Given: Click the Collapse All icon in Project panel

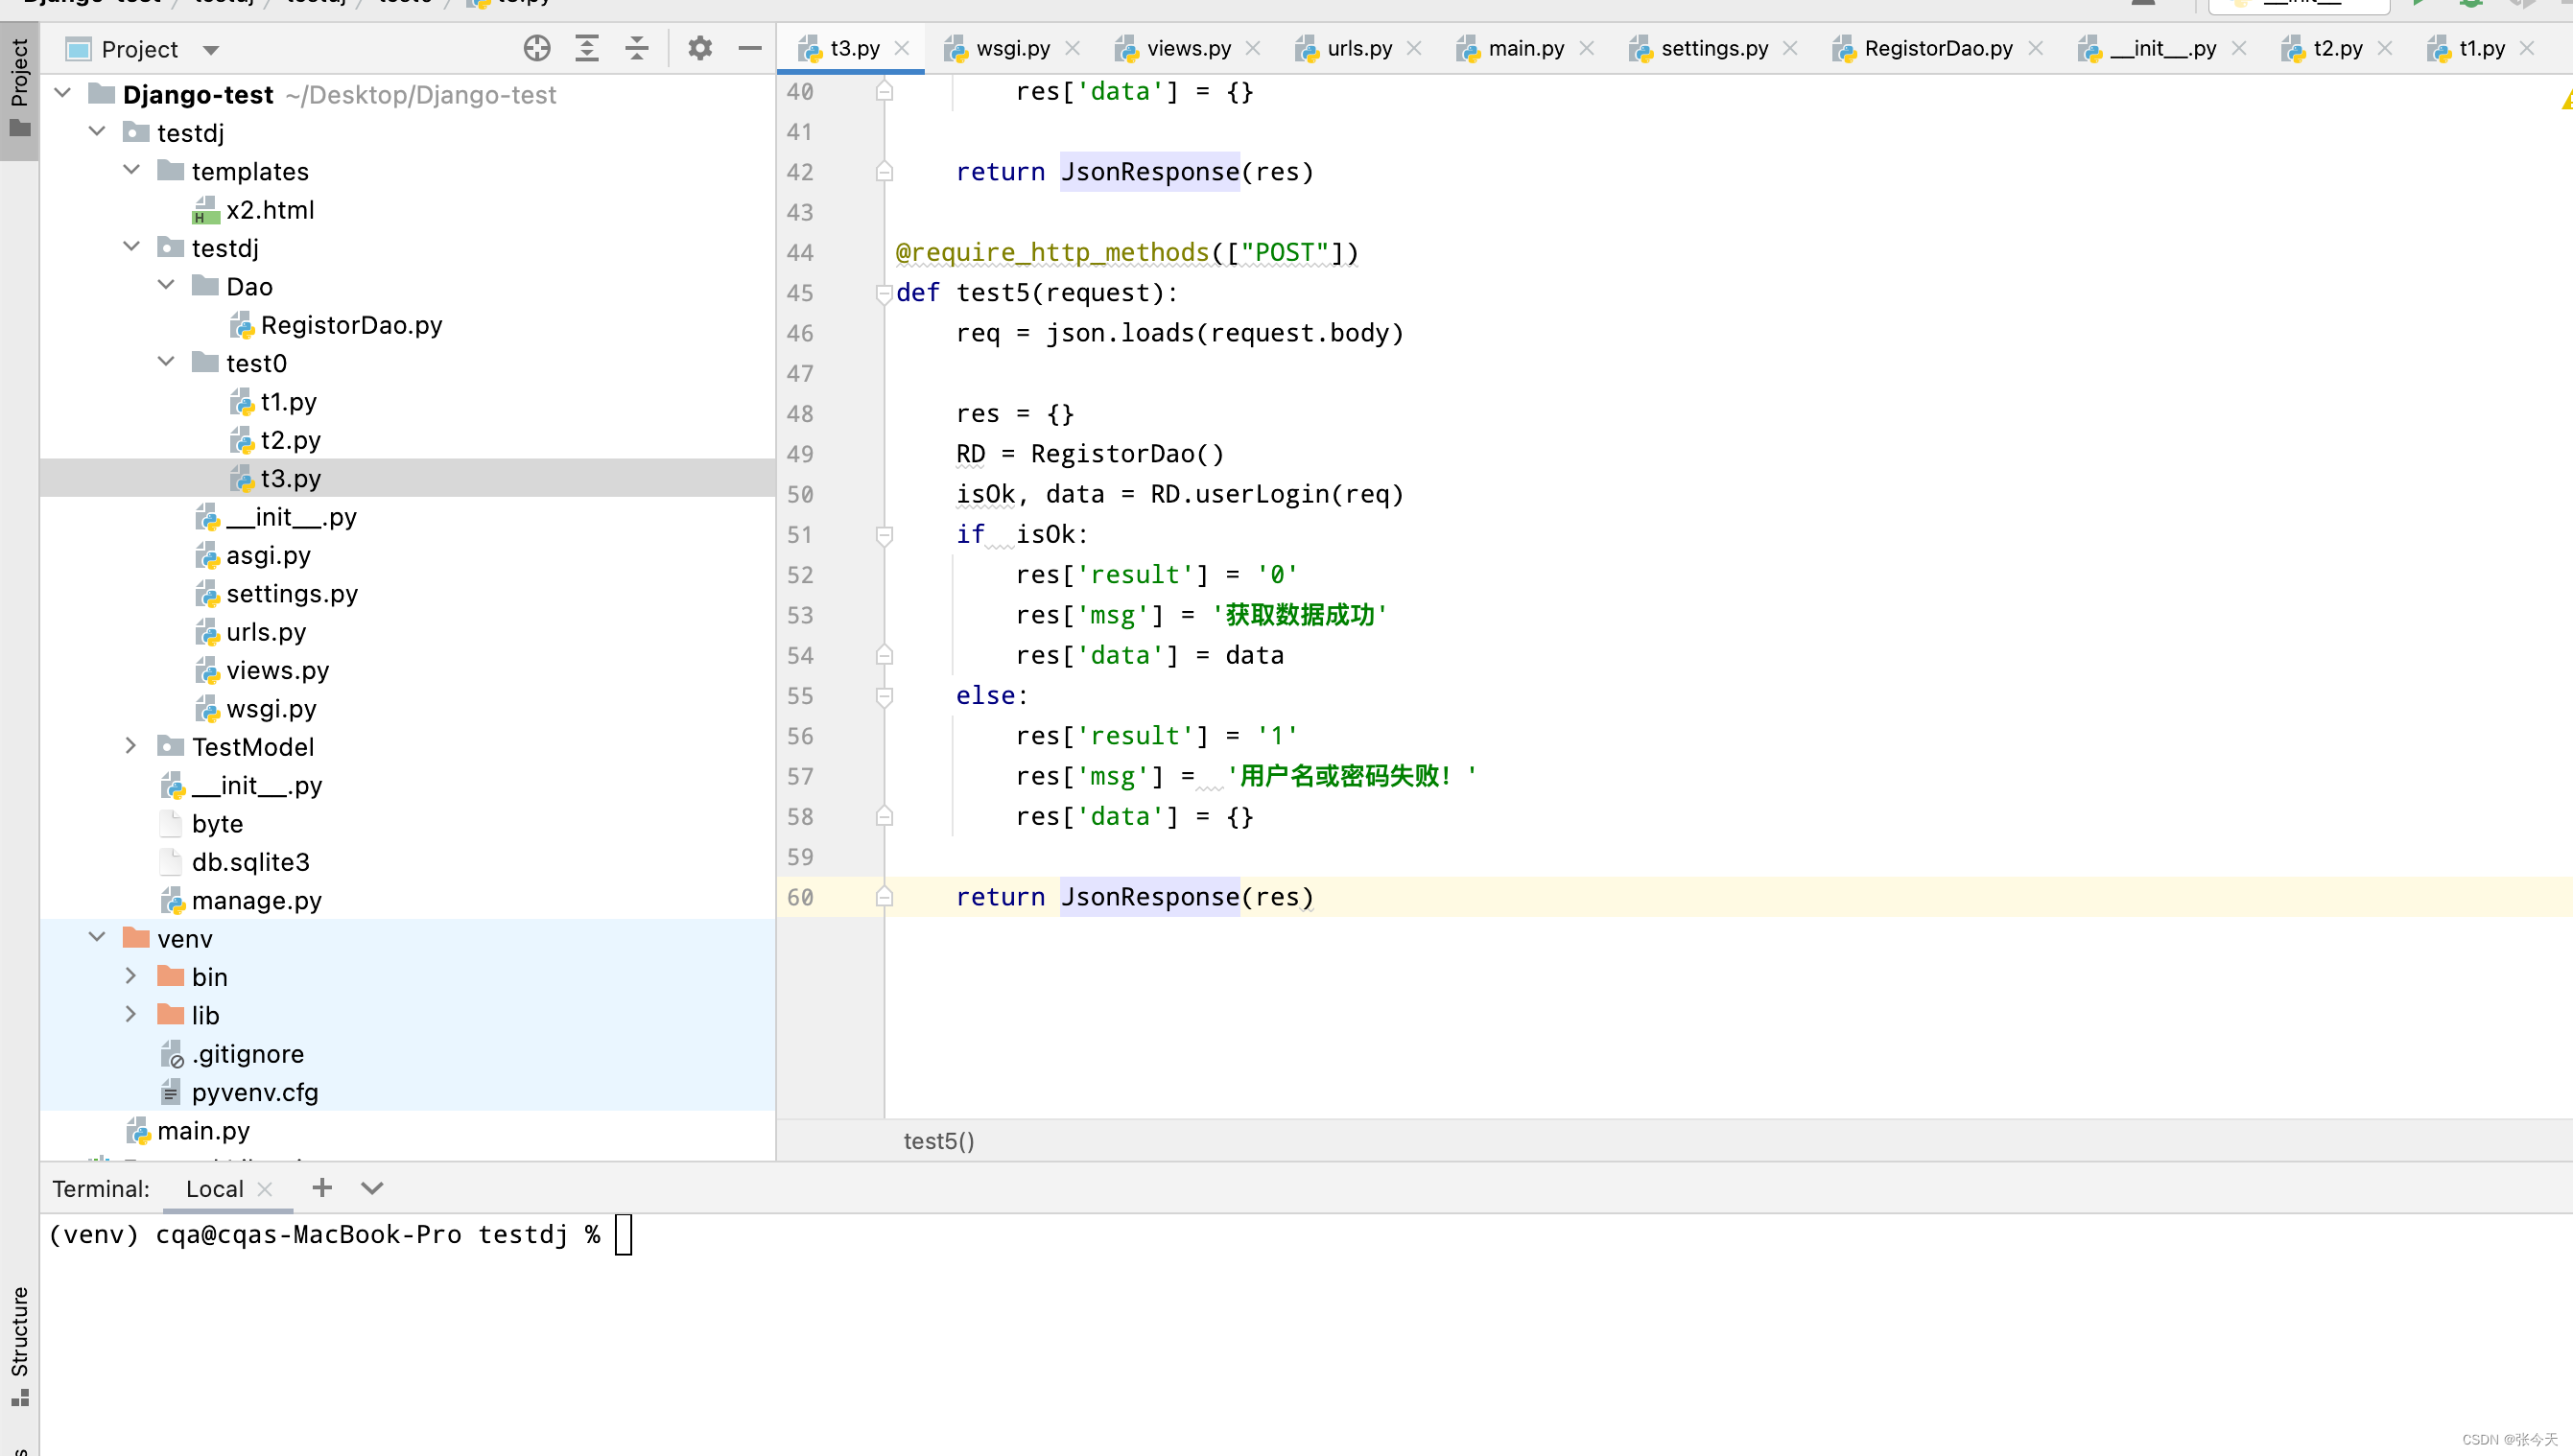Looking at the screenshot, I should click(637, 48).
